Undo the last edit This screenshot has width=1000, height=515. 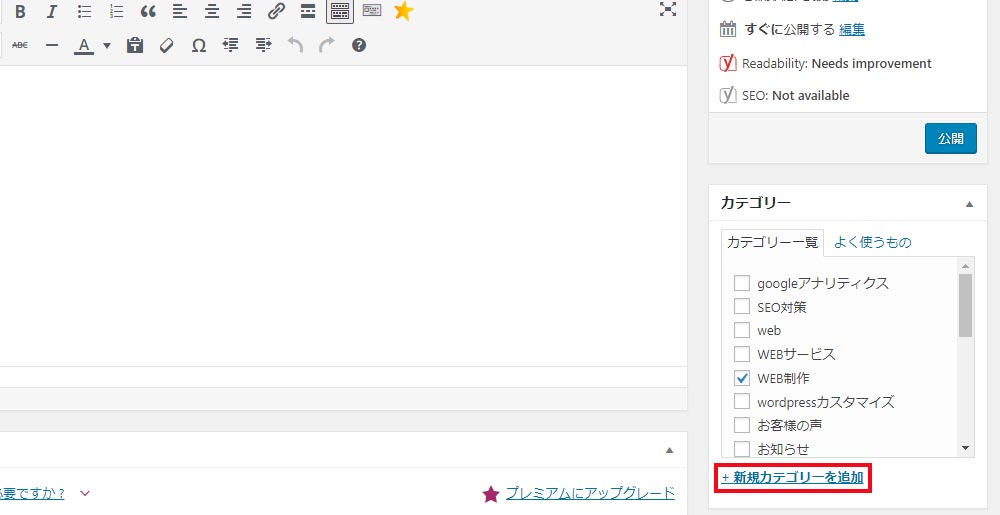(x=295, y=45)
